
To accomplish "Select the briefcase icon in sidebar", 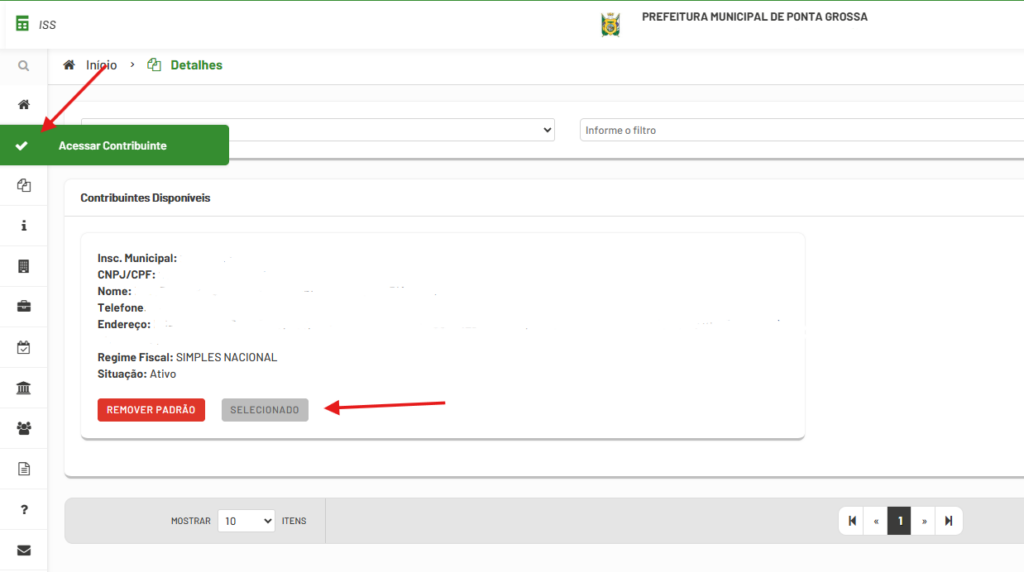I will tap(24, 307).
